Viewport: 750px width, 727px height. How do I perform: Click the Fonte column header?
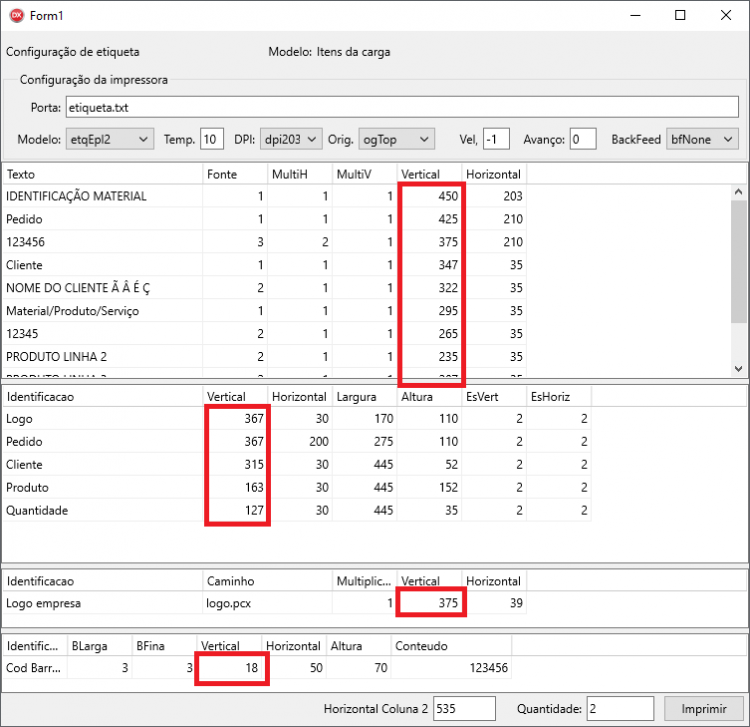(x=235, y=174)
